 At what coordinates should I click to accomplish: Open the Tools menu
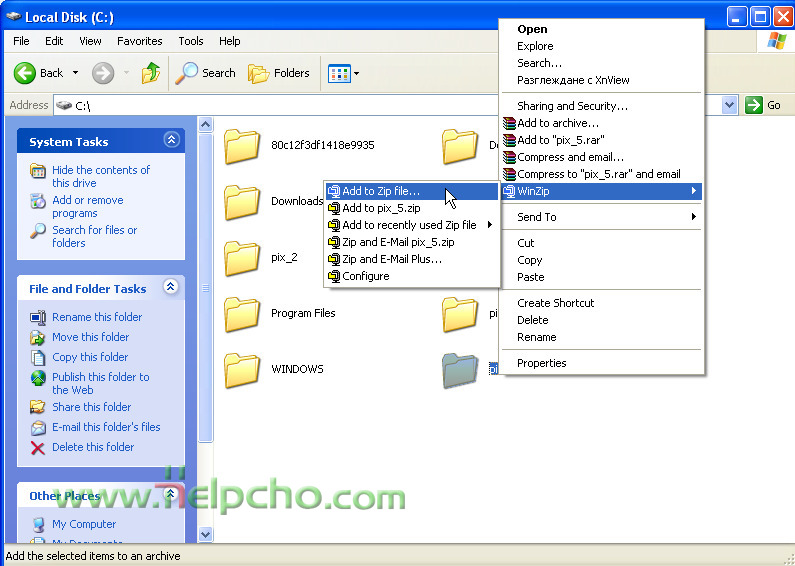[x=191, y=41]
